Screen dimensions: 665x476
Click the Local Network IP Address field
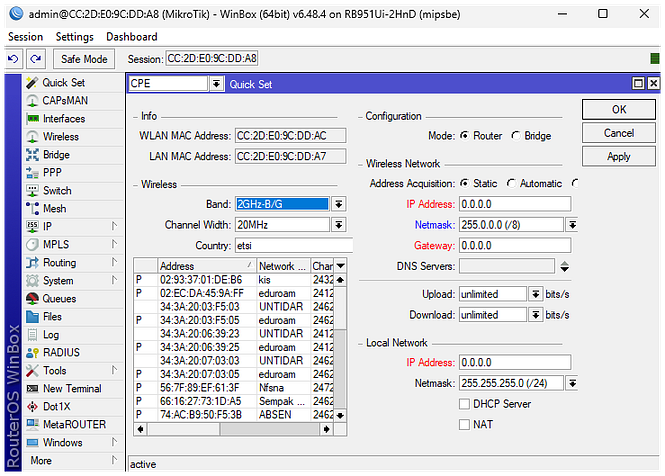(515, 363)
